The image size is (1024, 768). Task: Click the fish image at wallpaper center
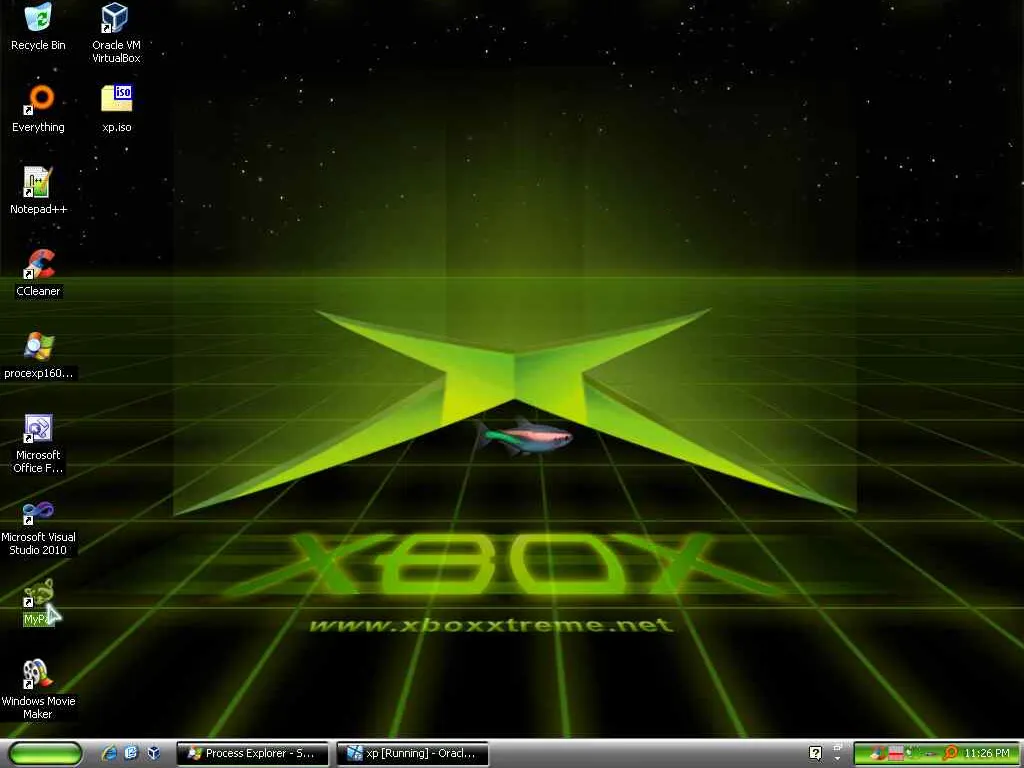tap(524, 436)
